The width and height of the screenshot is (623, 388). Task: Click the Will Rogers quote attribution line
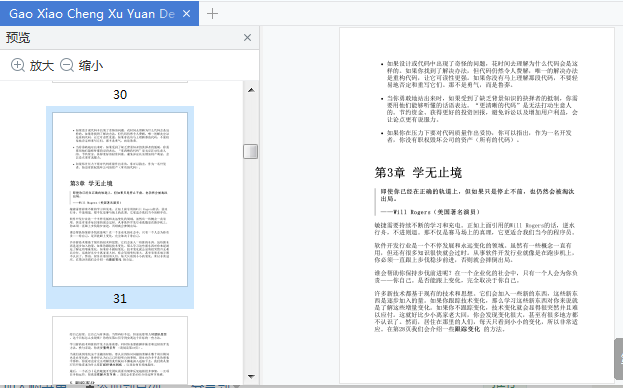pos(430,212)
